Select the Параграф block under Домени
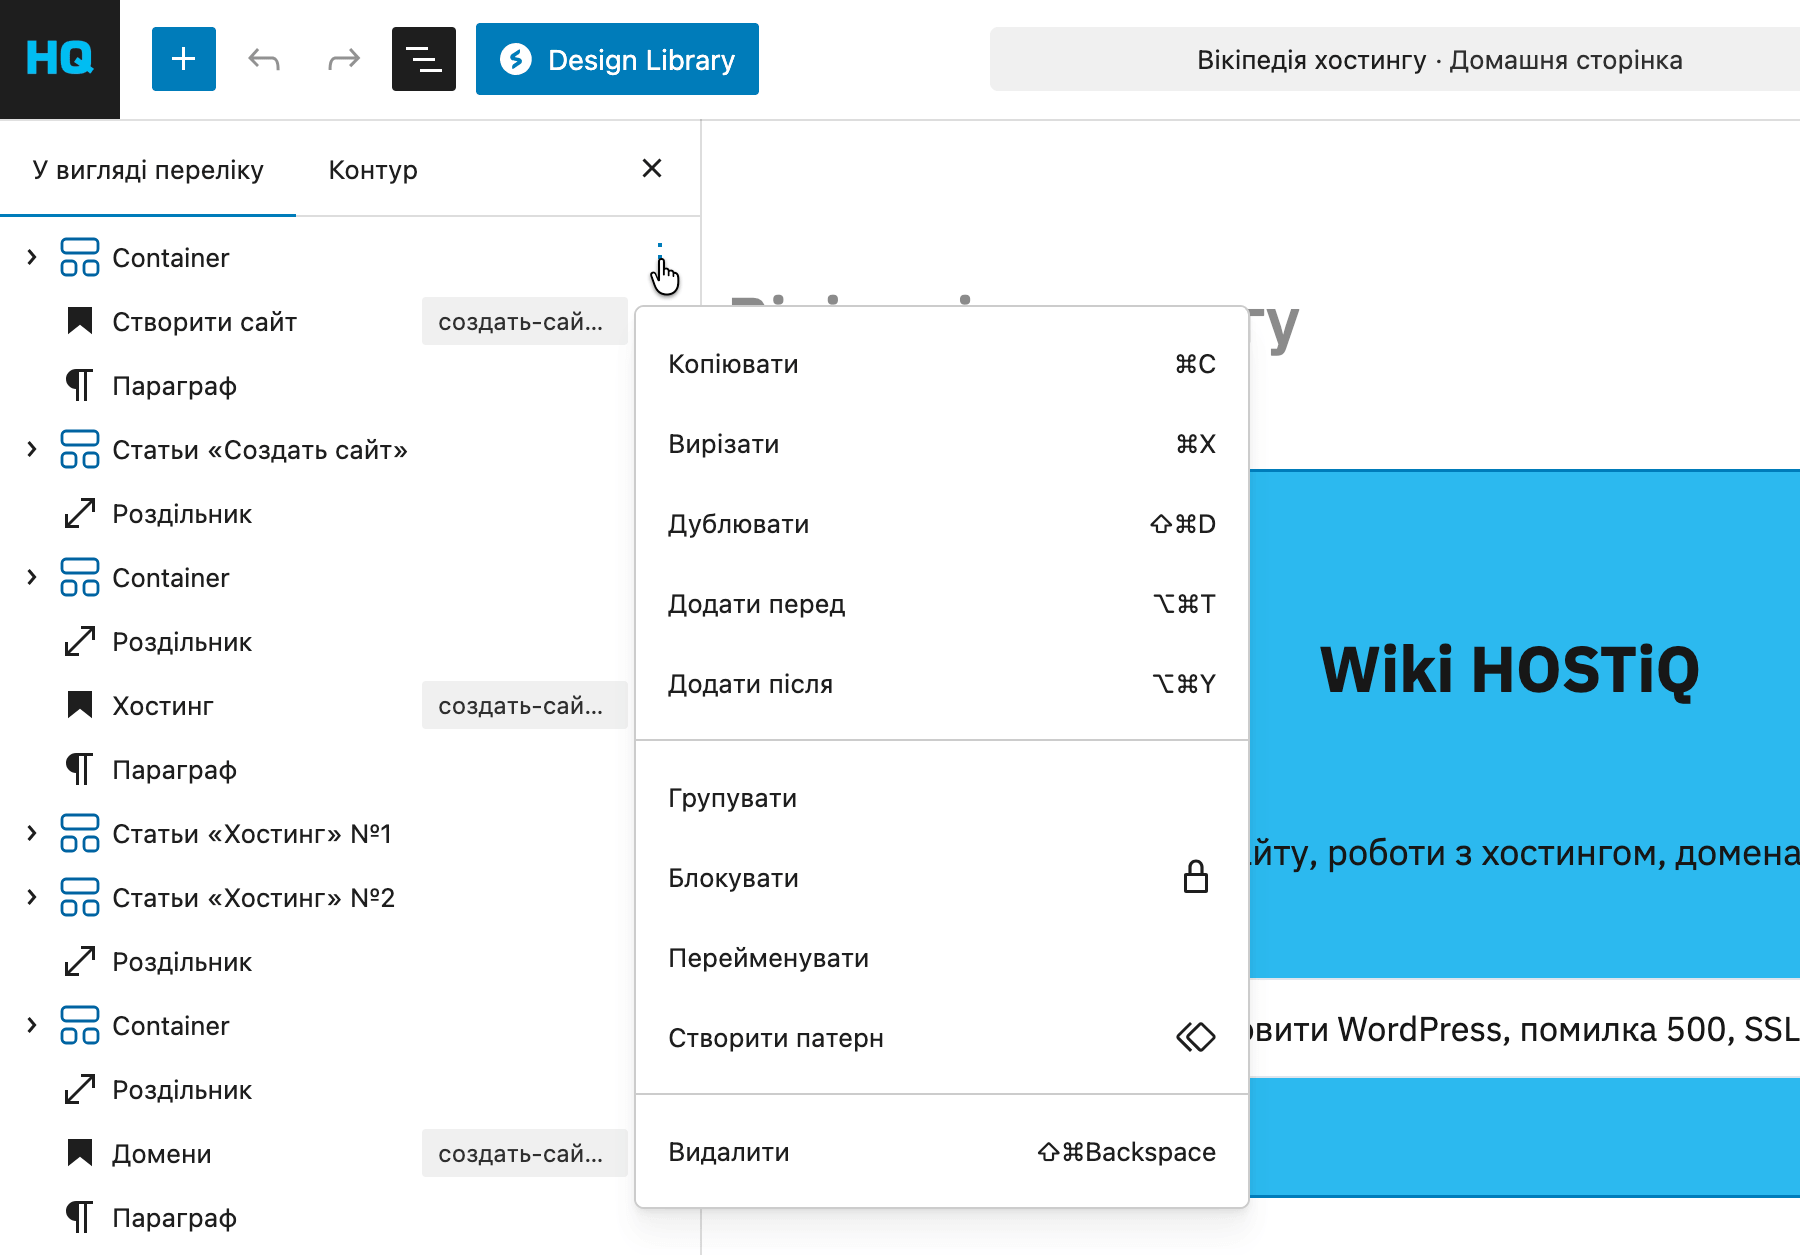Viewport: 1800px width, 1255px height. [x=174, y=1218]
